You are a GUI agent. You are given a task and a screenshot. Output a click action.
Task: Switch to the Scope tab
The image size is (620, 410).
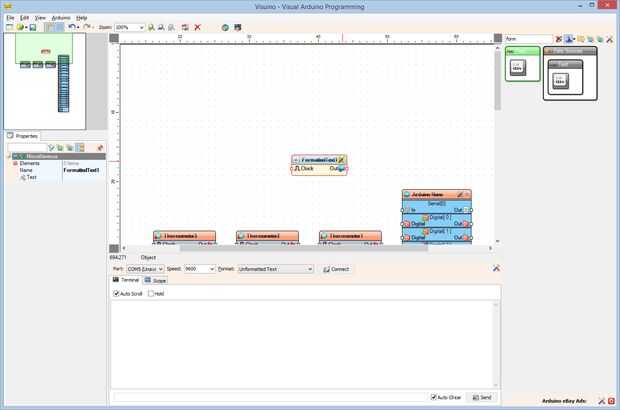(155, 280)
